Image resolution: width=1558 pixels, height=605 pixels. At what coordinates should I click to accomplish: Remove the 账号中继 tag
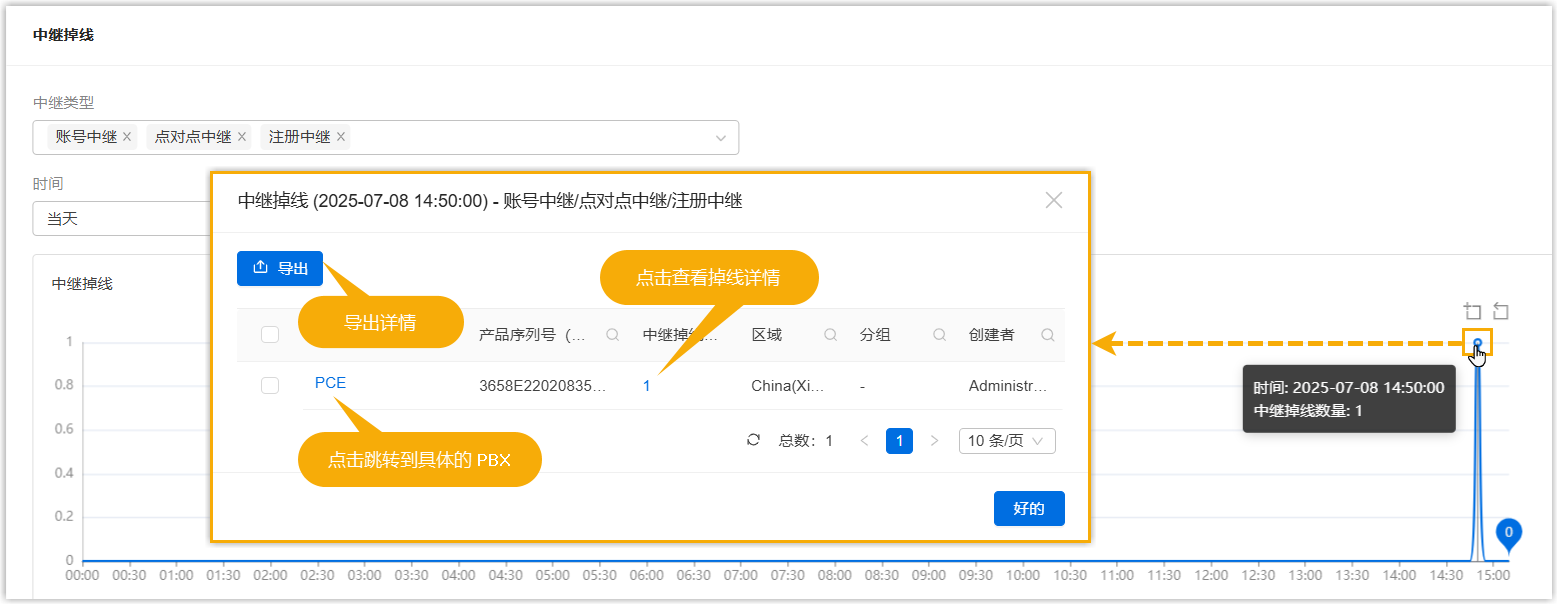(x=127, y=137)
